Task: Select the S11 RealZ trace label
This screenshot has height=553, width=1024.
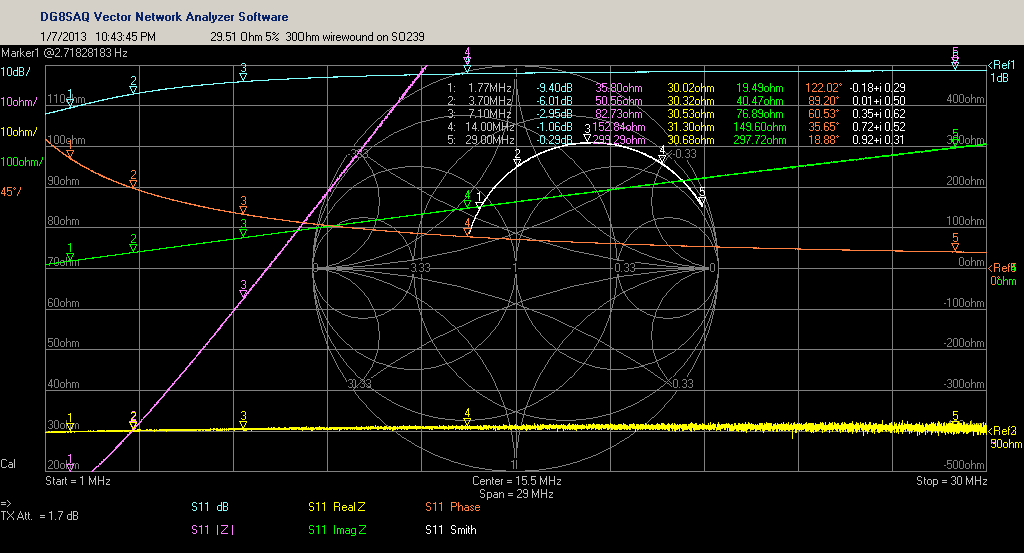Action: pos(337,507)
